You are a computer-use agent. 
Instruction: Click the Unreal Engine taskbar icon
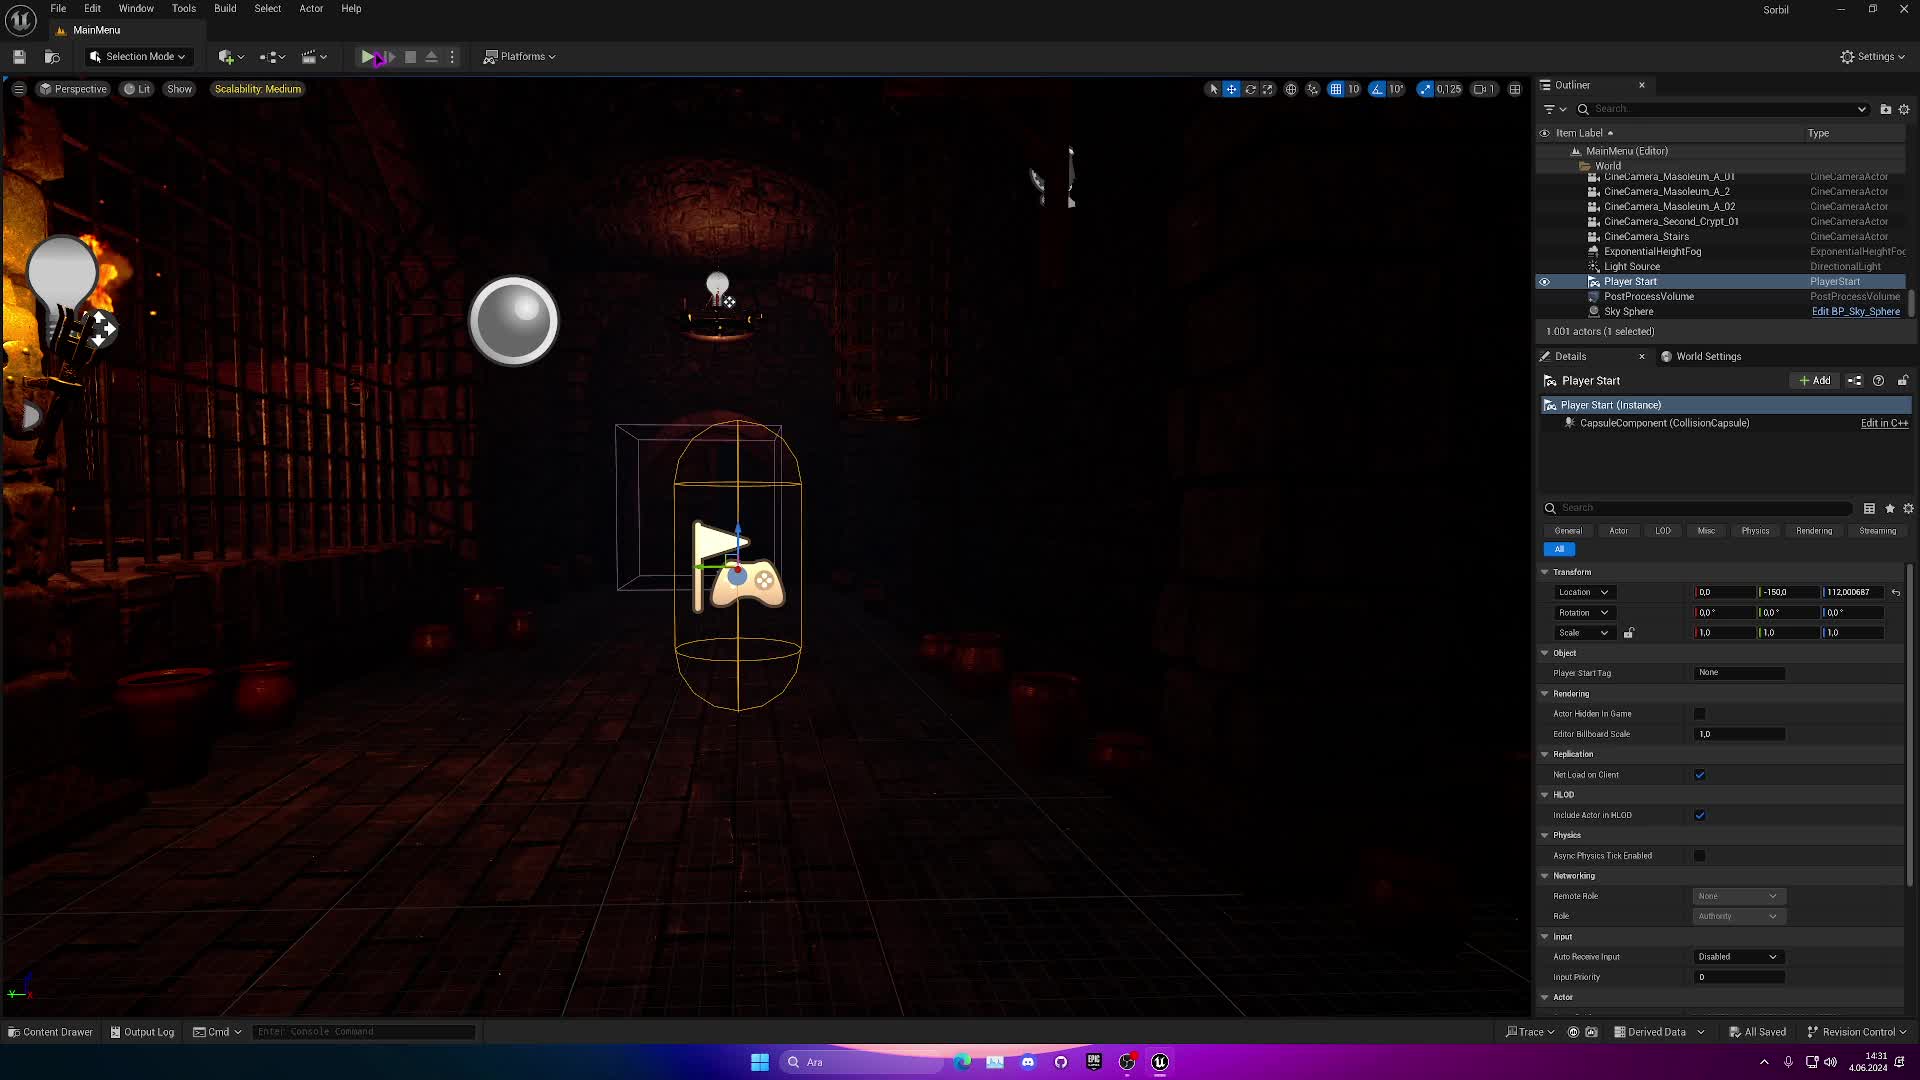coord(1160,1062)
